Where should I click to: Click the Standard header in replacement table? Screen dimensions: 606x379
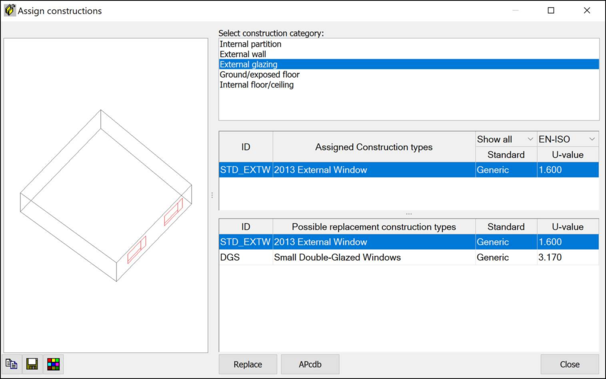(x=506, y=227)
